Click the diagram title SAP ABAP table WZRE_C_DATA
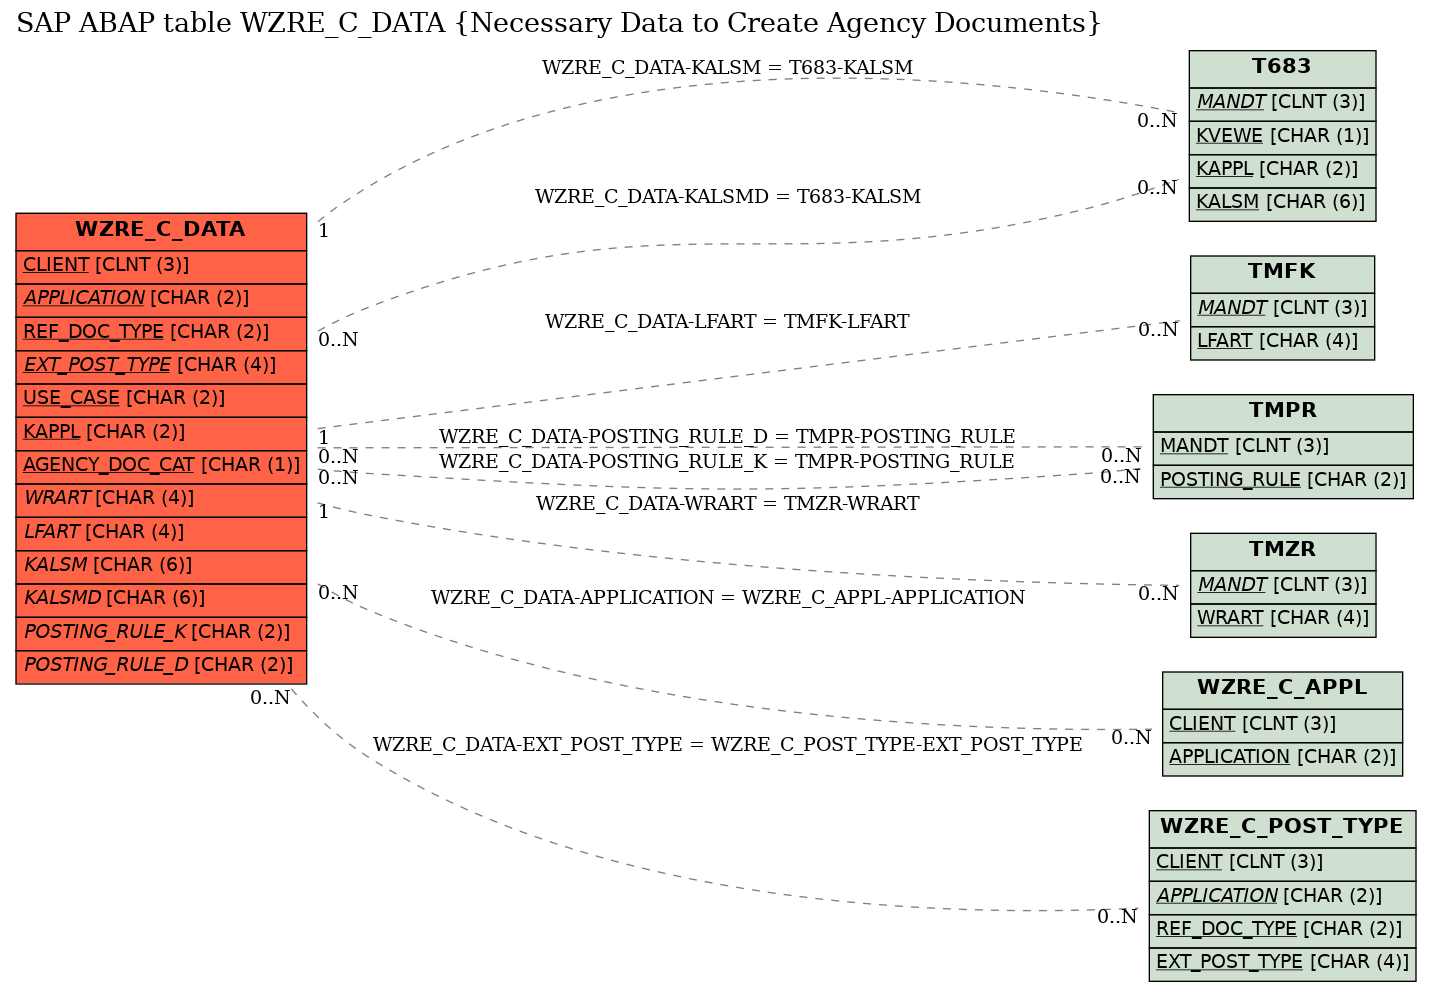This screenshot has width=1432, height=992. point(558,23)
